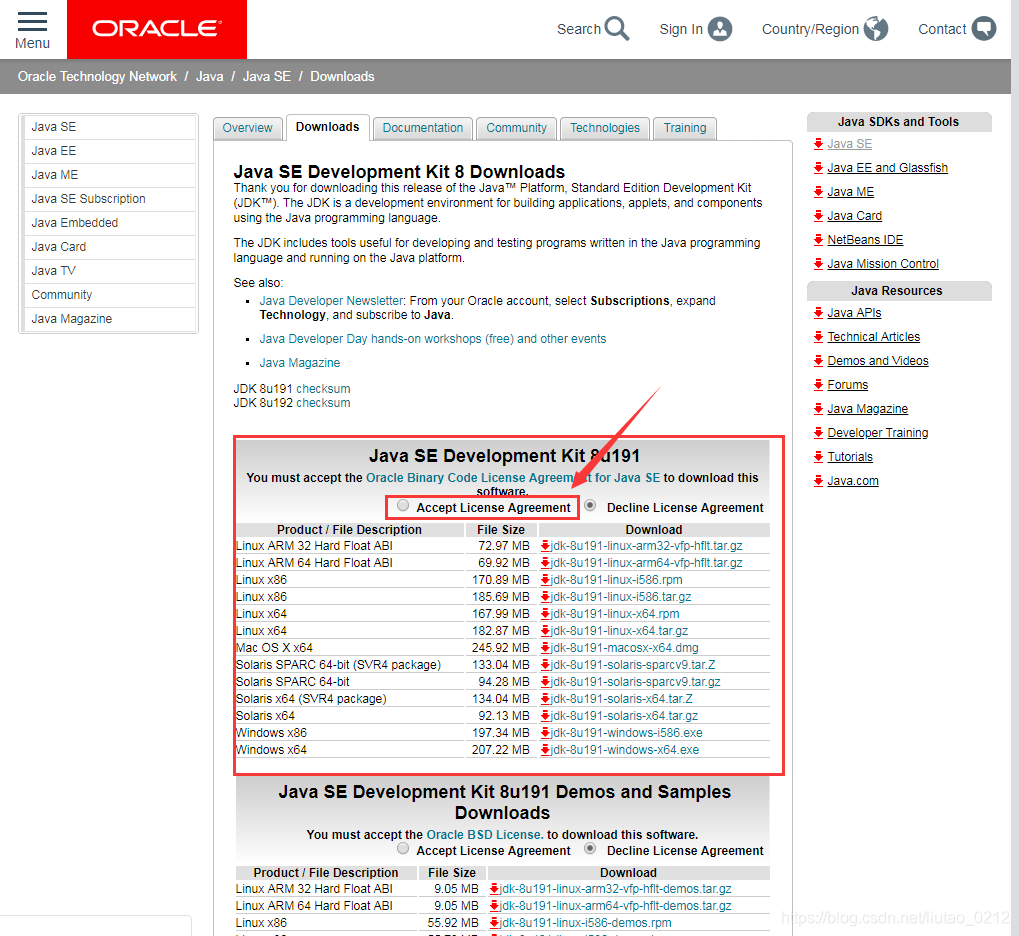Open the Training tab
This screenshot has width=1019, height=936.
point(685,128)
